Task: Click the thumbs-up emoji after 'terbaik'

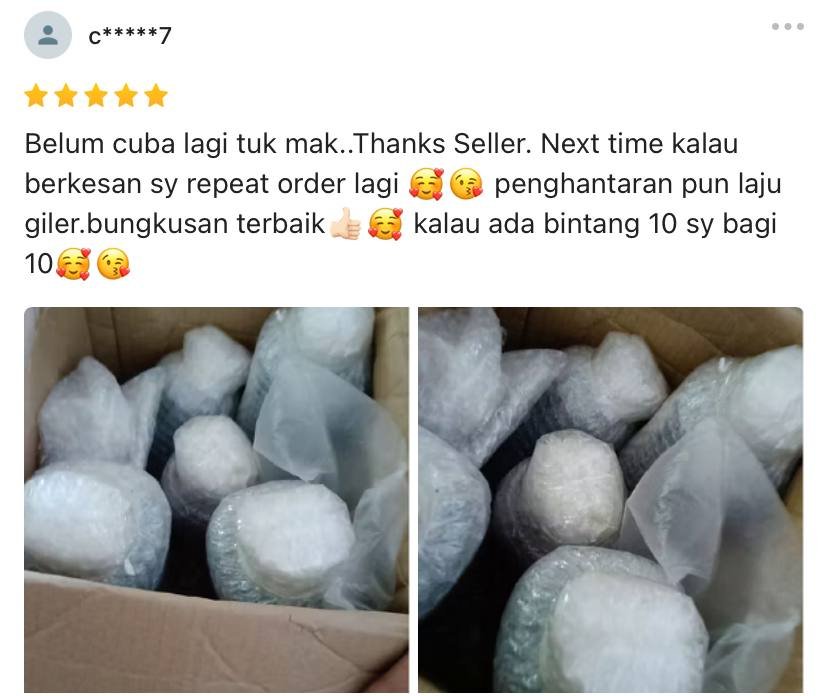Action: (x=345, y=224)
